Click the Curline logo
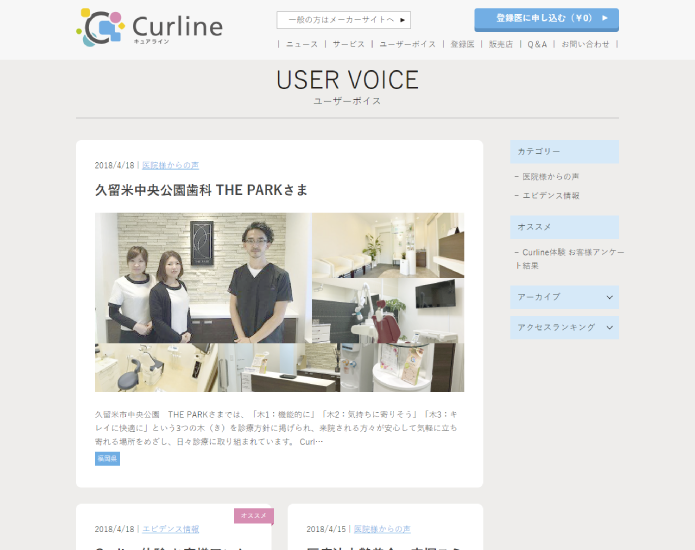695x550 pixels. click(149, 27)
